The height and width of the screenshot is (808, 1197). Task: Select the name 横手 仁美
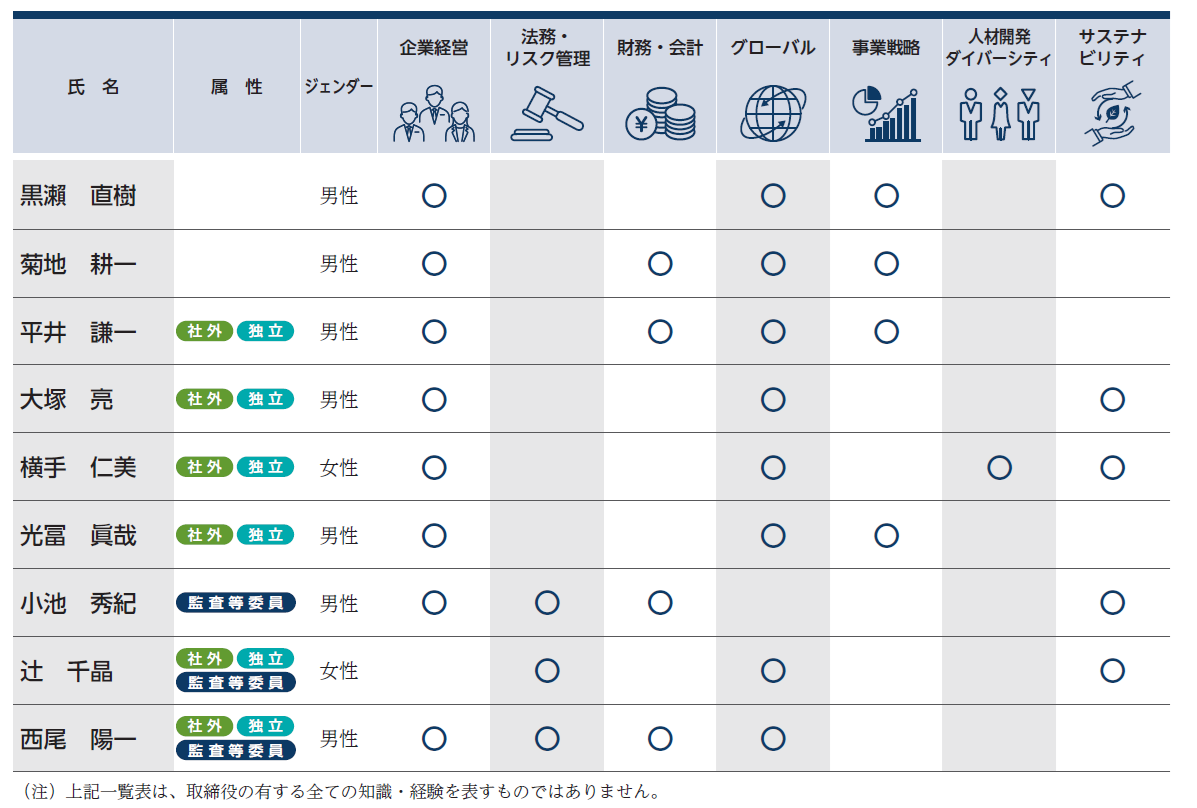click(78, 467)
